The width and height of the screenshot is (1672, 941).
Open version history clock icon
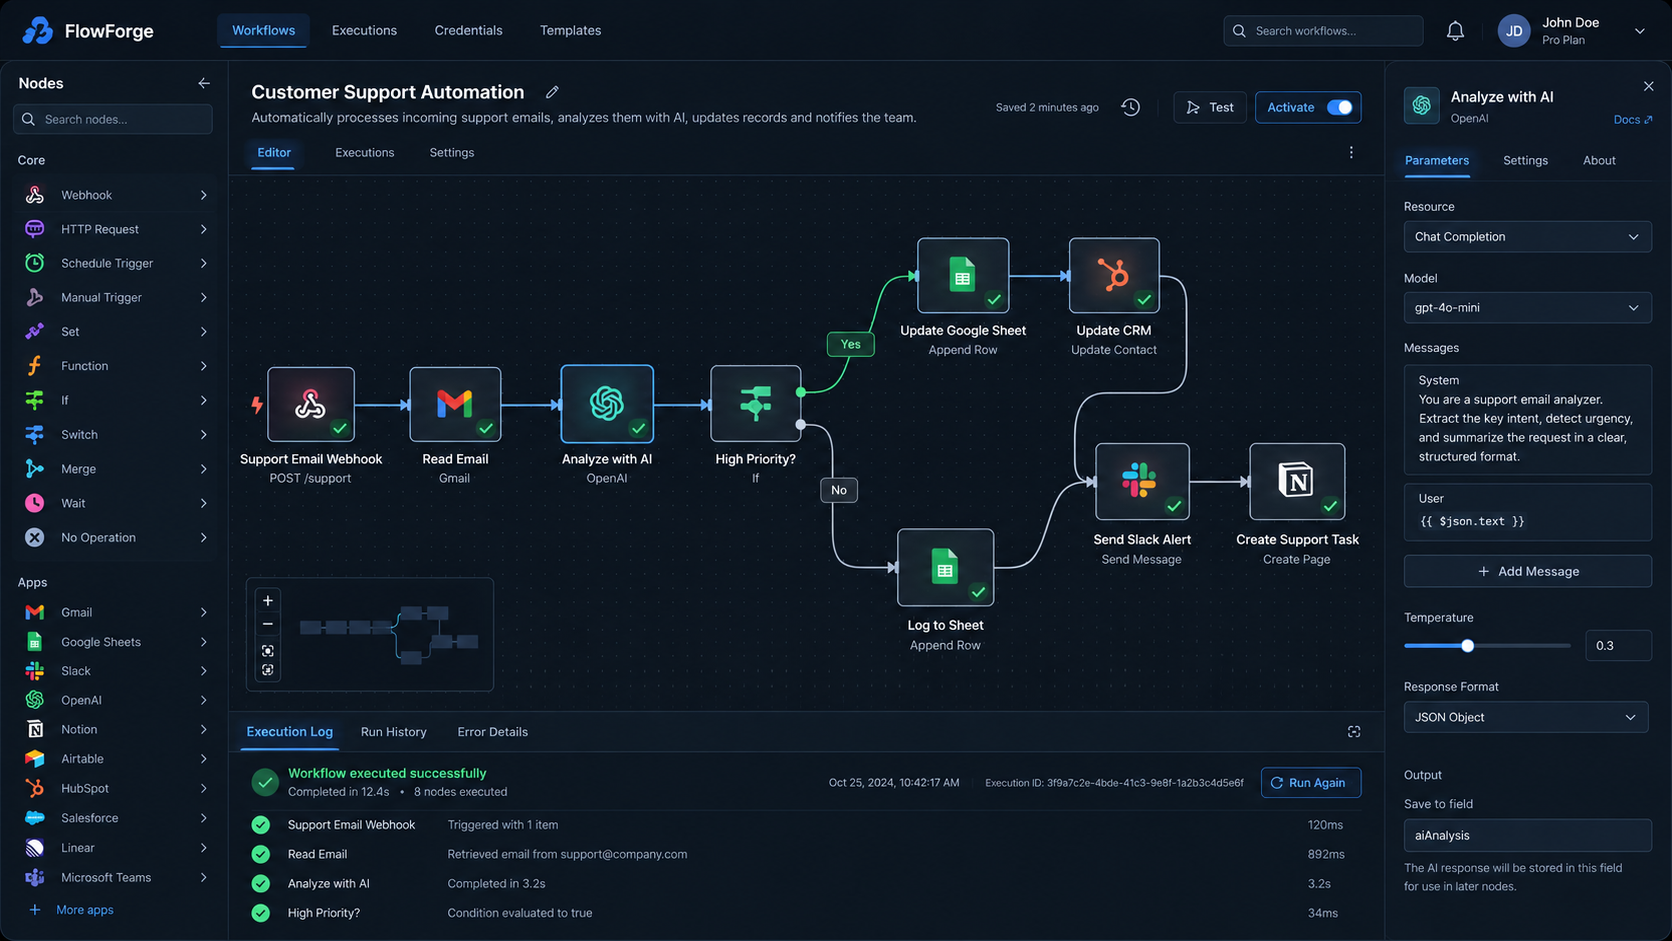[x=1130, y=107]
